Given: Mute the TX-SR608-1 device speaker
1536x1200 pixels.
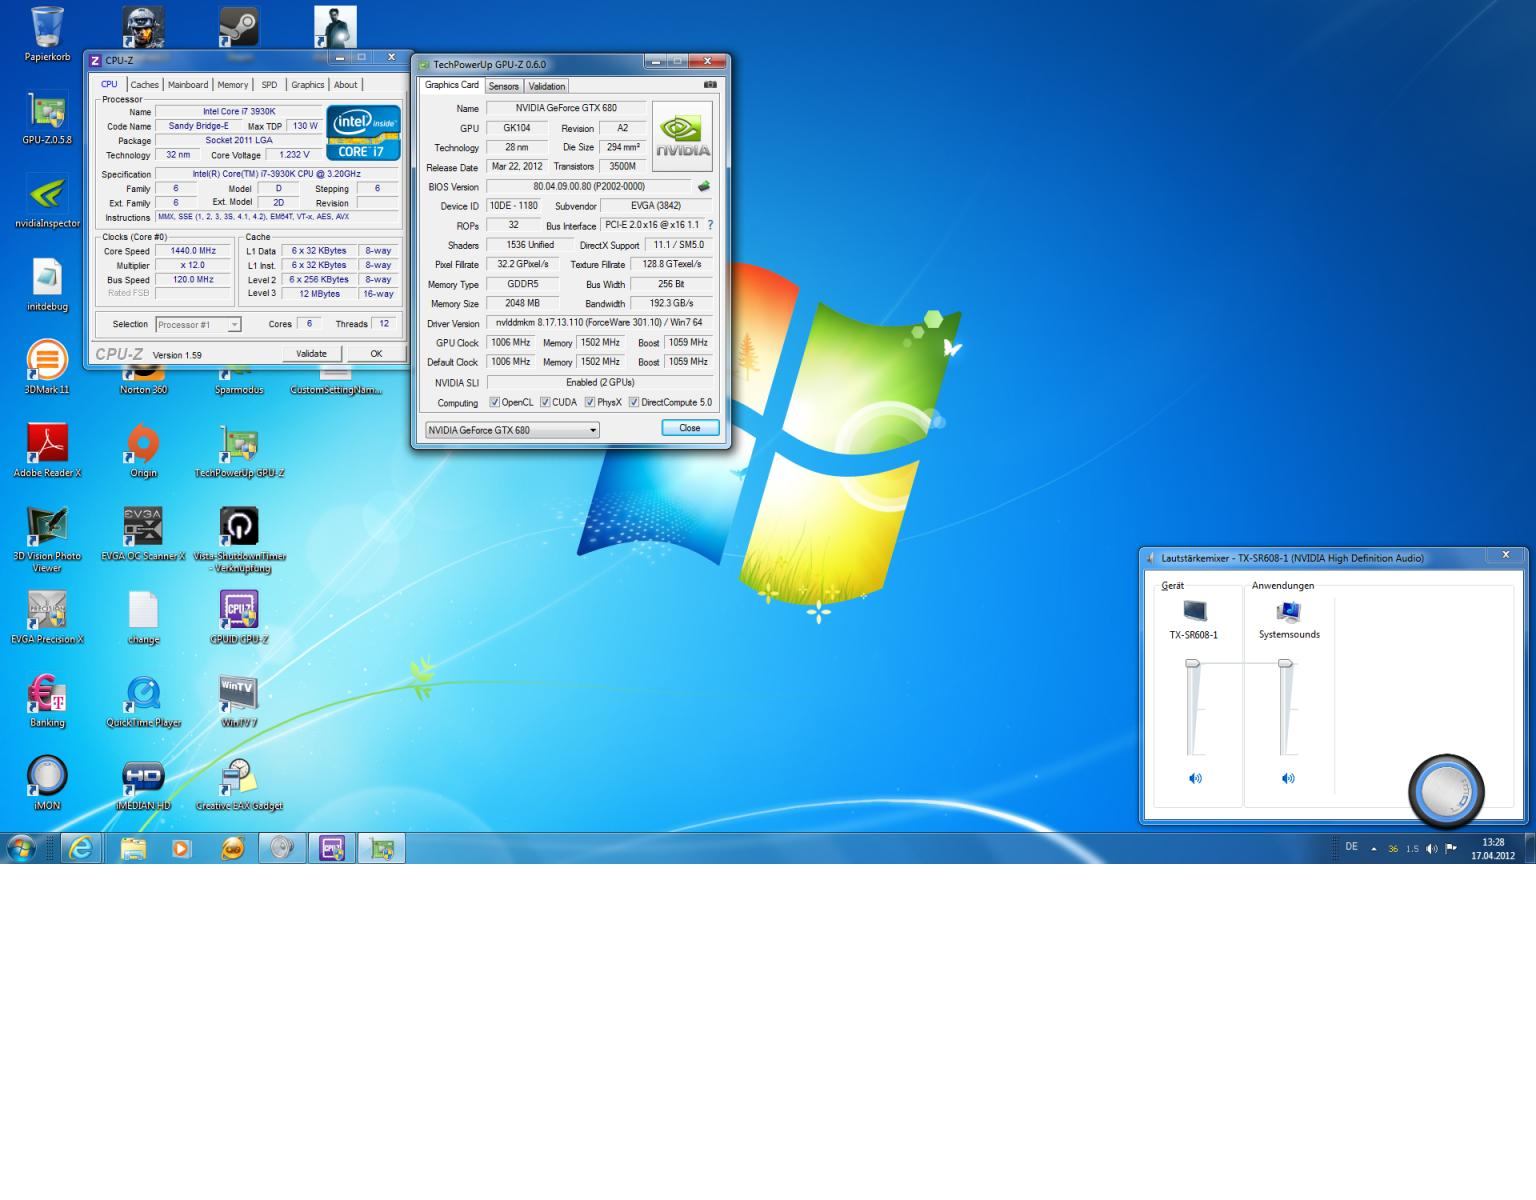Looking at the screenshot, I should (1195, 778).
